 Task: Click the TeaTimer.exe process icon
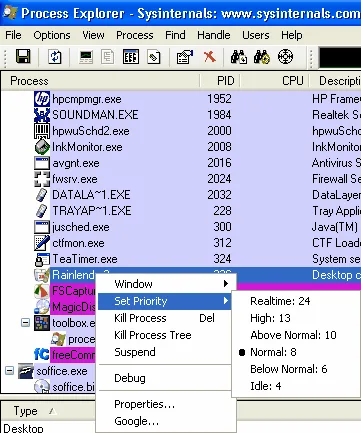(42, 259)
